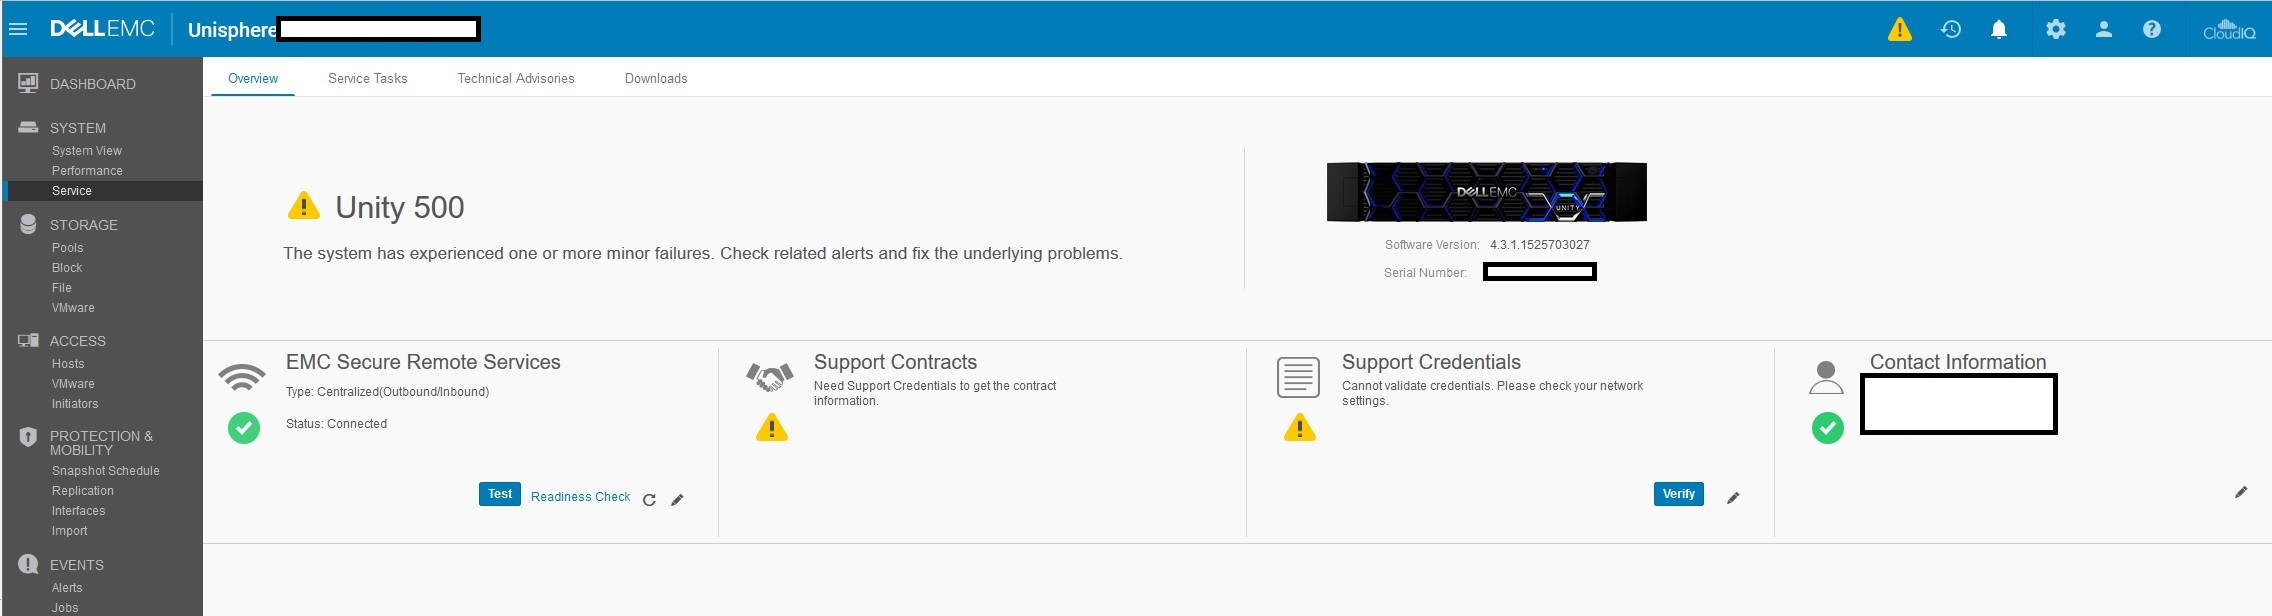
Task: Click software version 4.3.1.1525703027 text
Action: (1539, 245)
